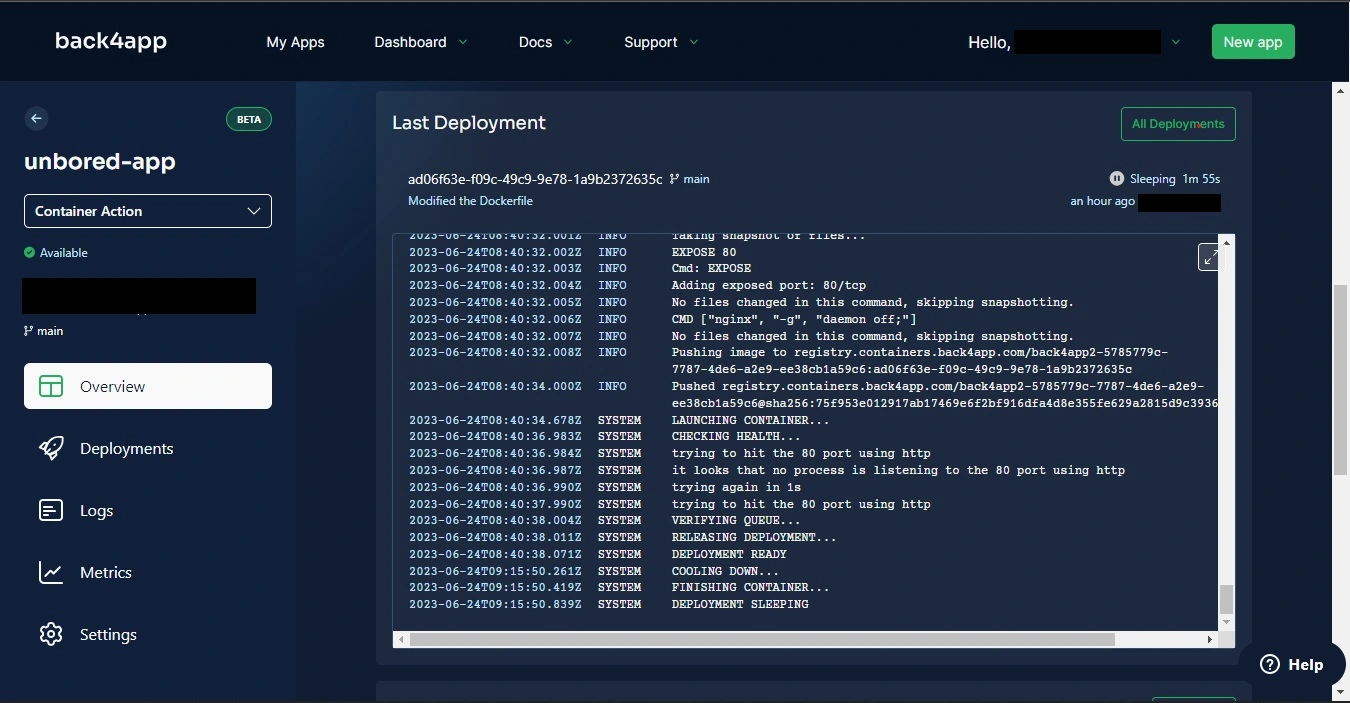
Task: View Metrics via the chart icon
Action: [x=50, y=572]
